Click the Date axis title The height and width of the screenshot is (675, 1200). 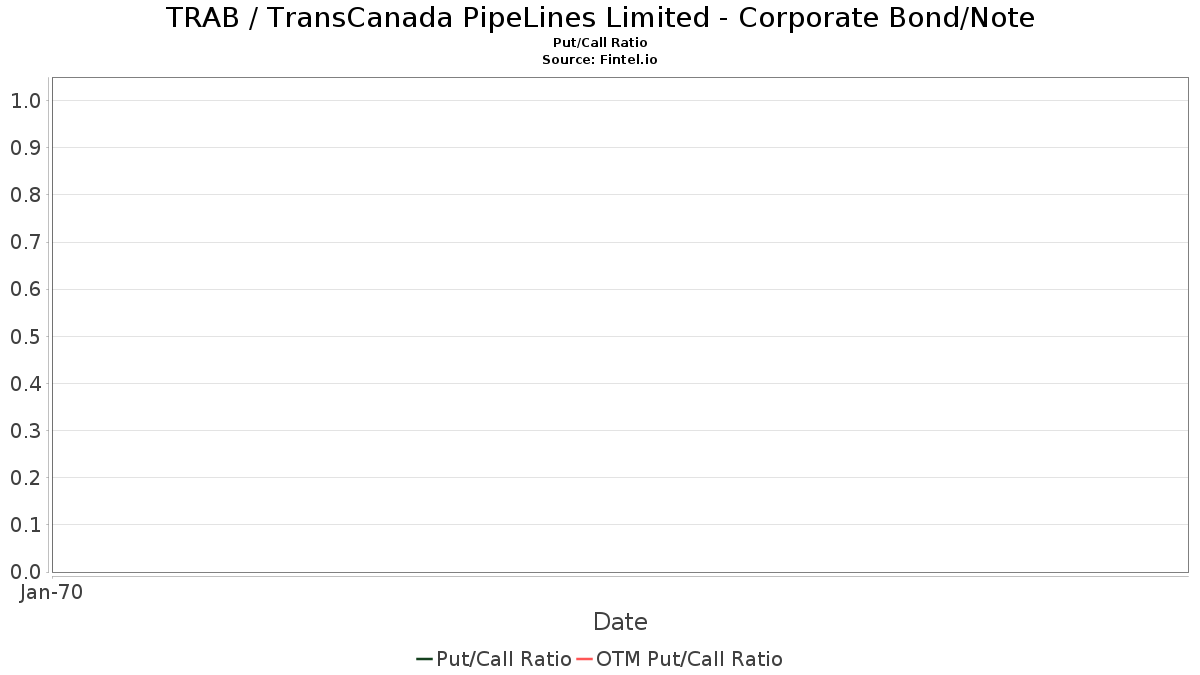pos(620,622)
